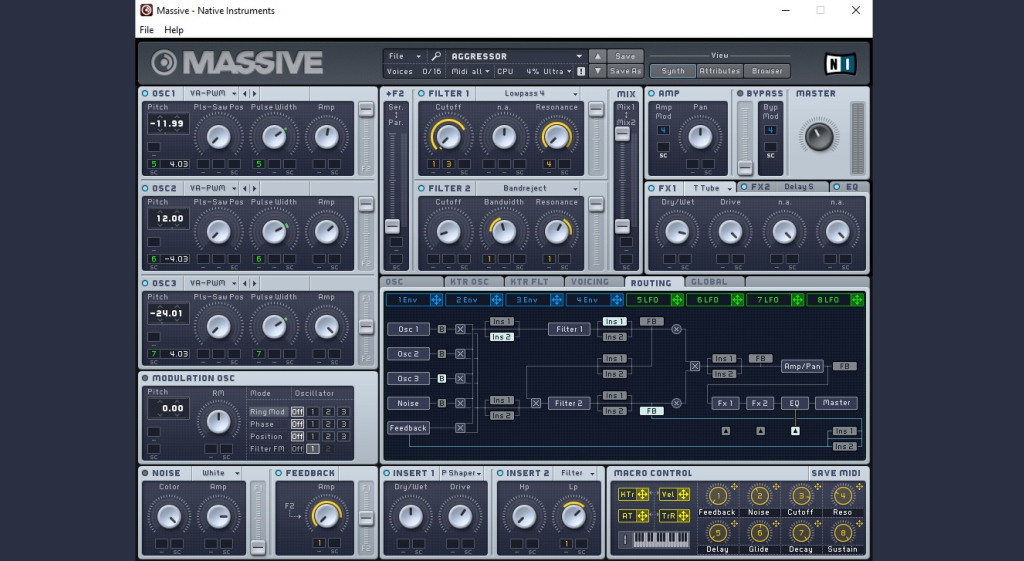Viewport: 1024px width, 561px height.
Task: Open Insert 1 P Shaper dropdown
Action: [461, 473]
